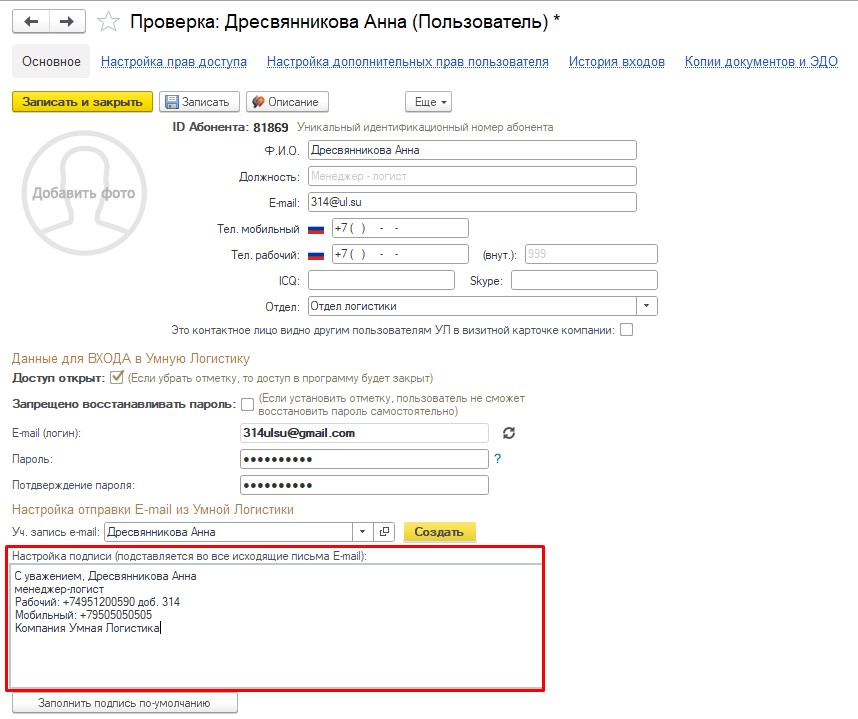858x719 pixels.
Task: Click the Уч. запись e-mail field
Action: (229, 532)
